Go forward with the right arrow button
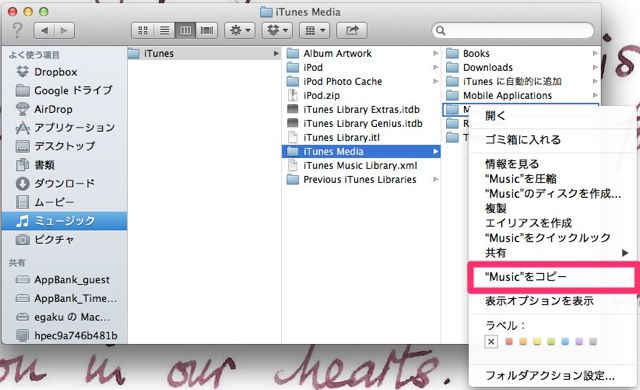This screenshot has width=640, height=390. tap(64, 30)
